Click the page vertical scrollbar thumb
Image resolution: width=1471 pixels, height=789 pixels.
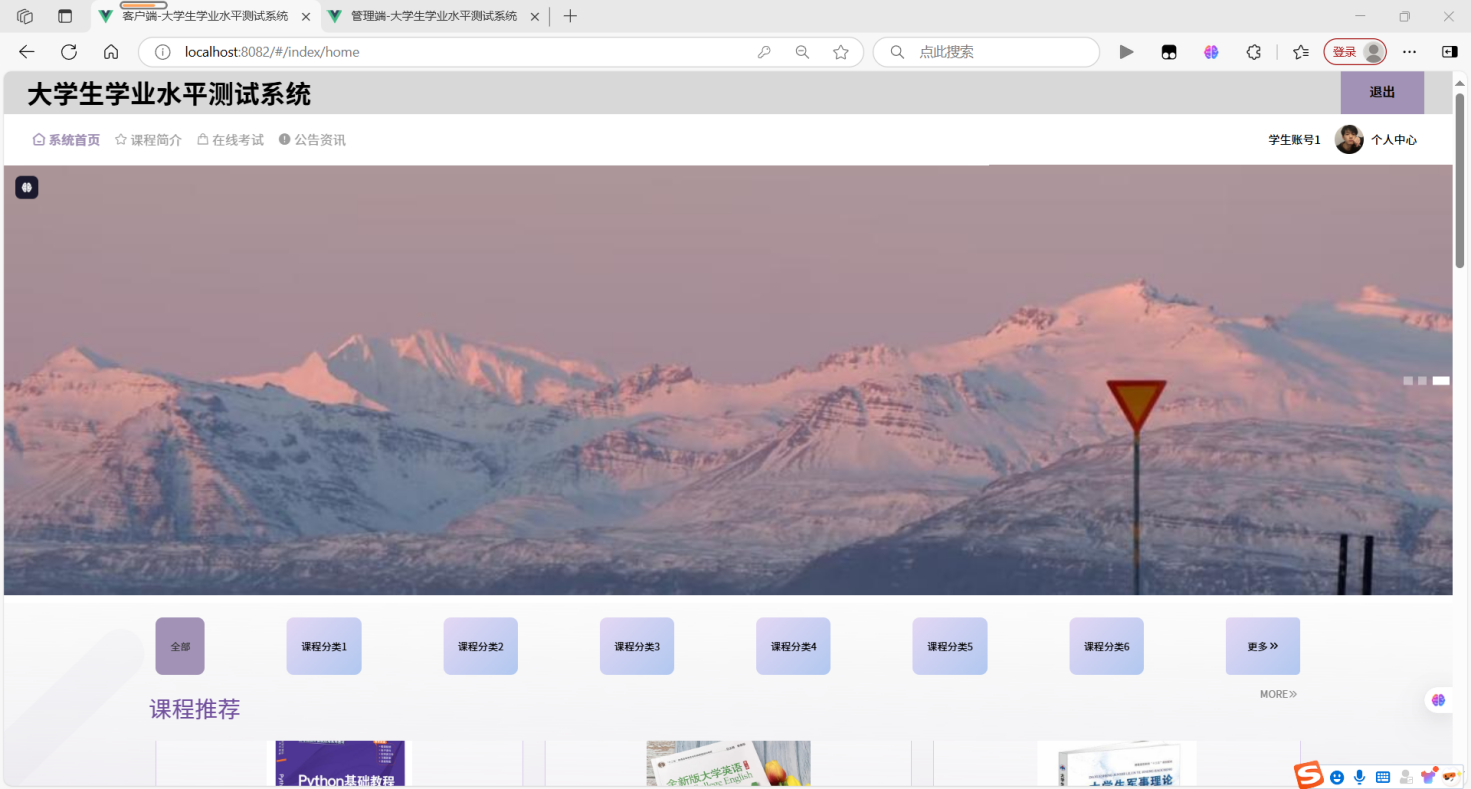[x=1460, y=180]
